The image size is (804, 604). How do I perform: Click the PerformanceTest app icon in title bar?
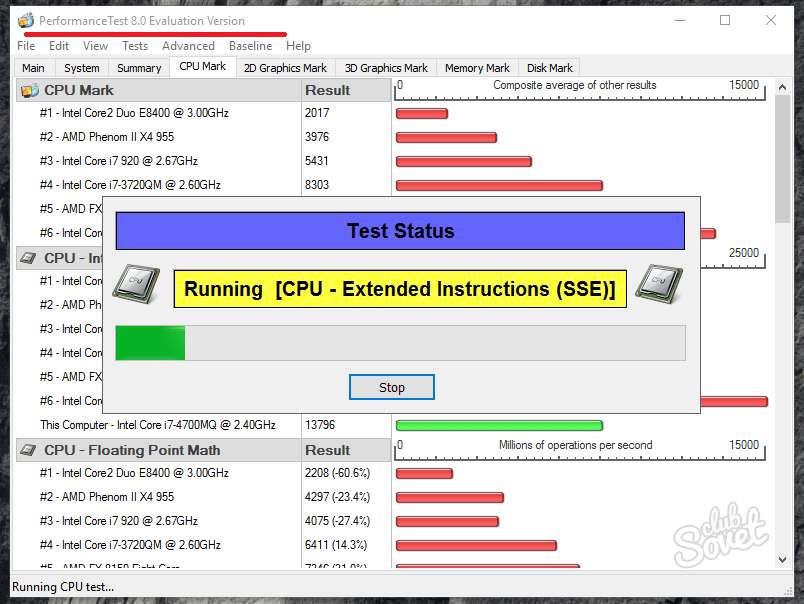point(26,21)
